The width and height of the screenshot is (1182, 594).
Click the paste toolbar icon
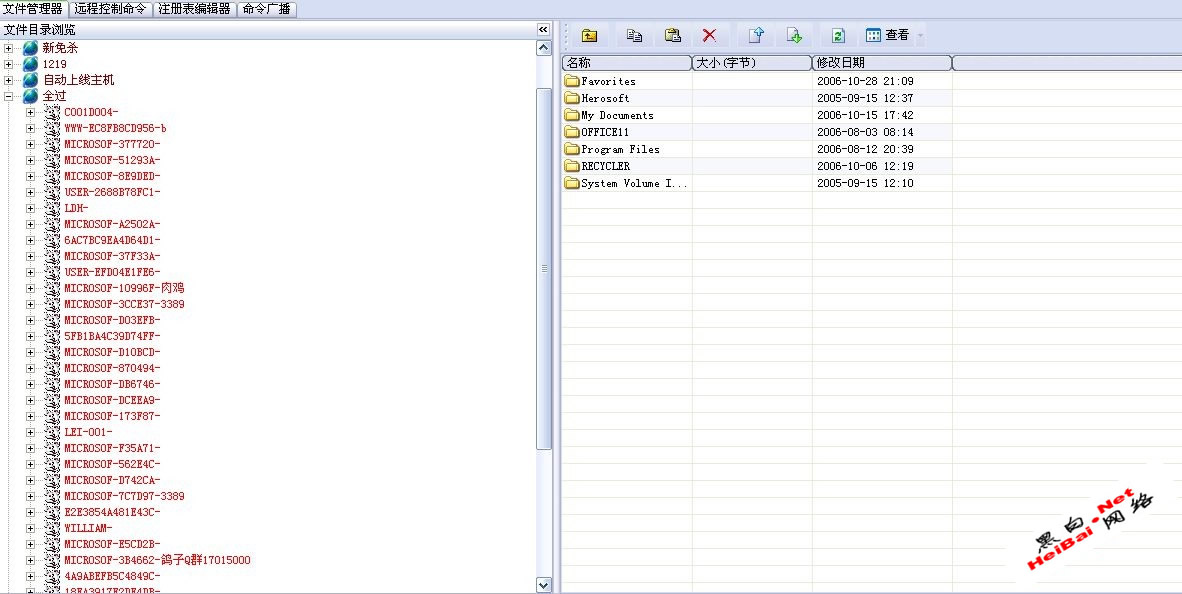click(673, 36)
